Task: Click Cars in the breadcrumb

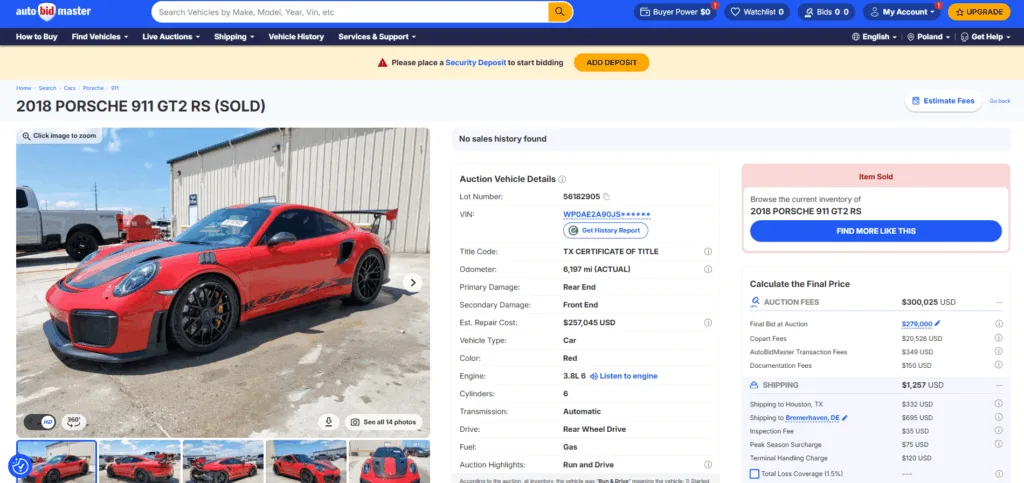Action: (69, 87)
